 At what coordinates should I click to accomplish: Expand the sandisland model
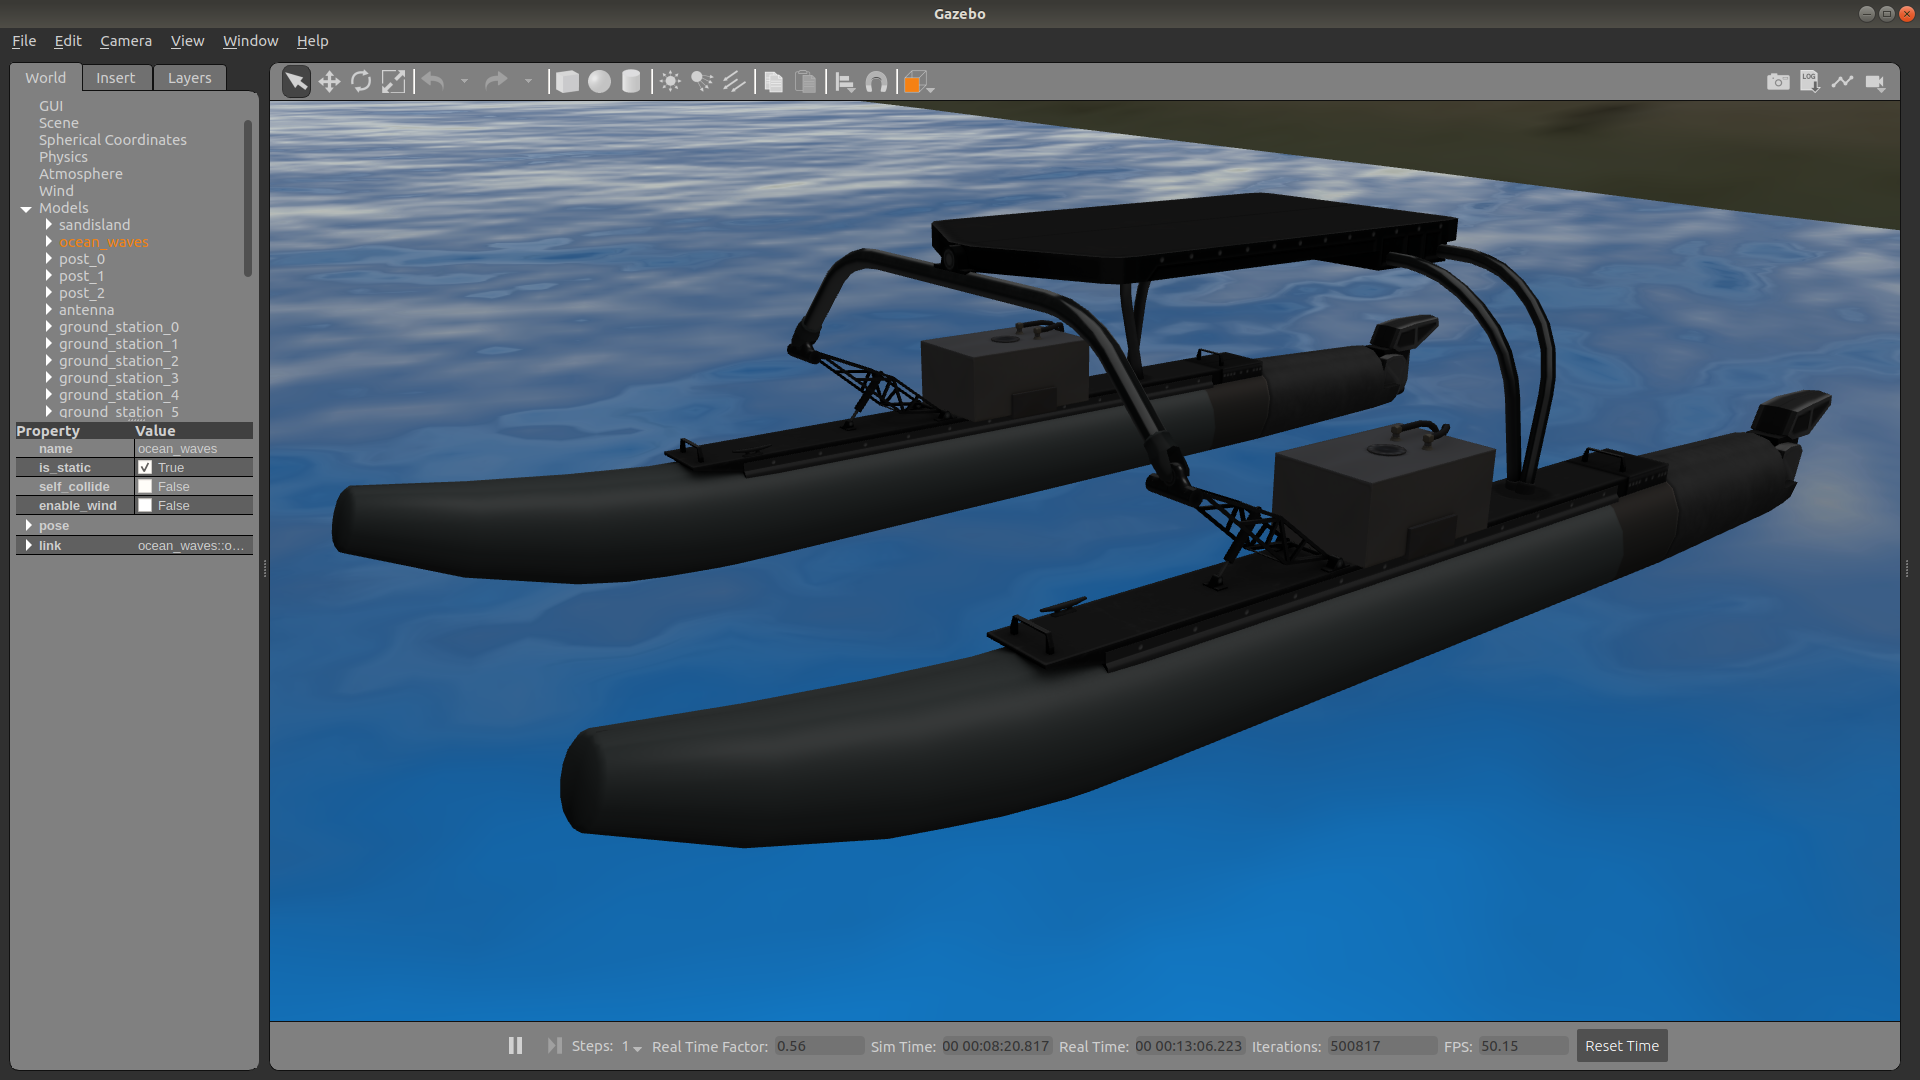[48, 225]
